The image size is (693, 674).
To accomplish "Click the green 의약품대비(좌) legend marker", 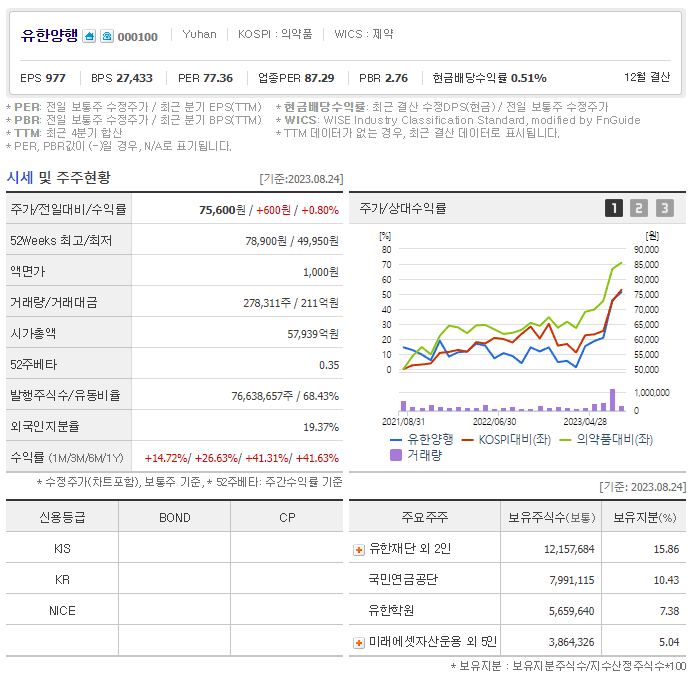I will (565, 440).
